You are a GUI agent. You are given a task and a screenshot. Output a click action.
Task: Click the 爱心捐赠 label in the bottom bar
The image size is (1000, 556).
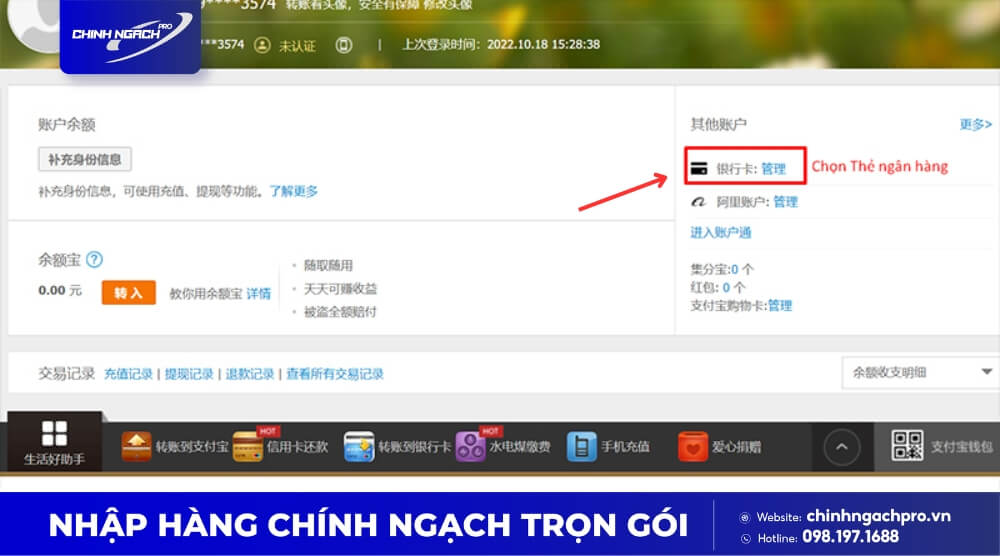pos(737,447)
